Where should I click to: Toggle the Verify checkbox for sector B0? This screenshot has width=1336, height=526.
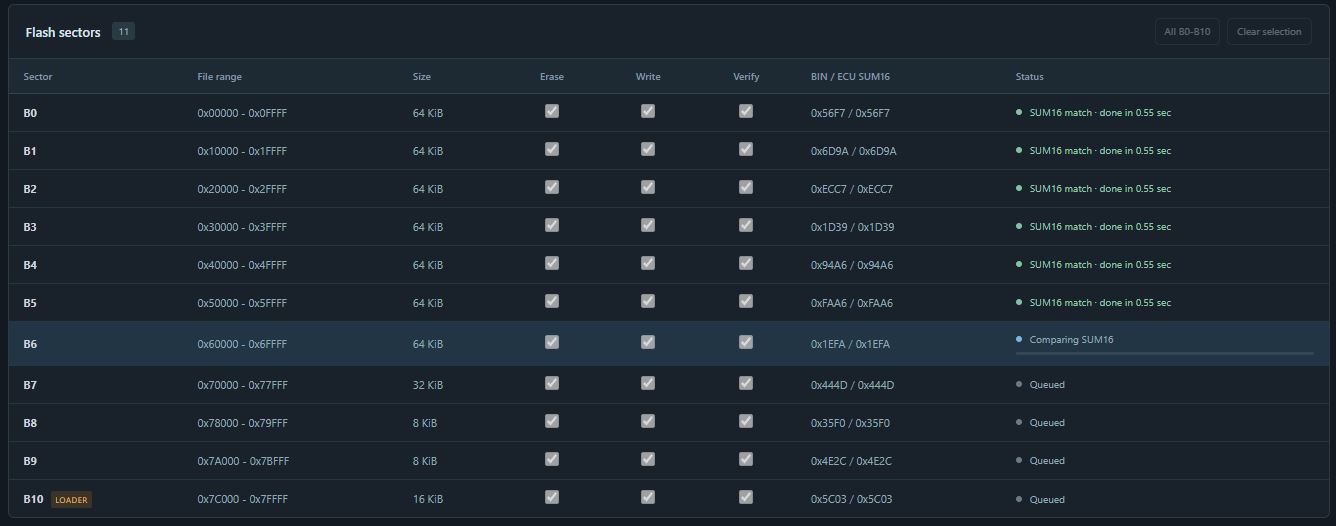pyautogui.click(x=746, y=111)
